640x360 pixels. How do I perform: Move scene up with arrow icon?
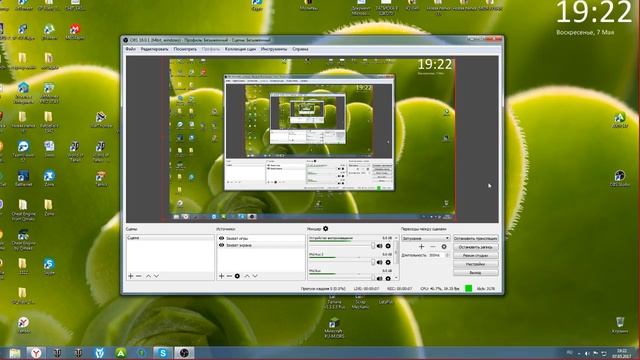pos(149,276)
